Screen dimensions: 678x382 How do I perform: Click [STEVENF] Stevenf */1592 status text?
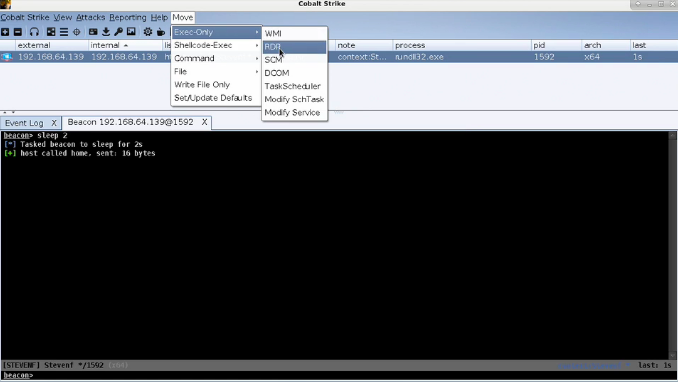pos(53,365)
